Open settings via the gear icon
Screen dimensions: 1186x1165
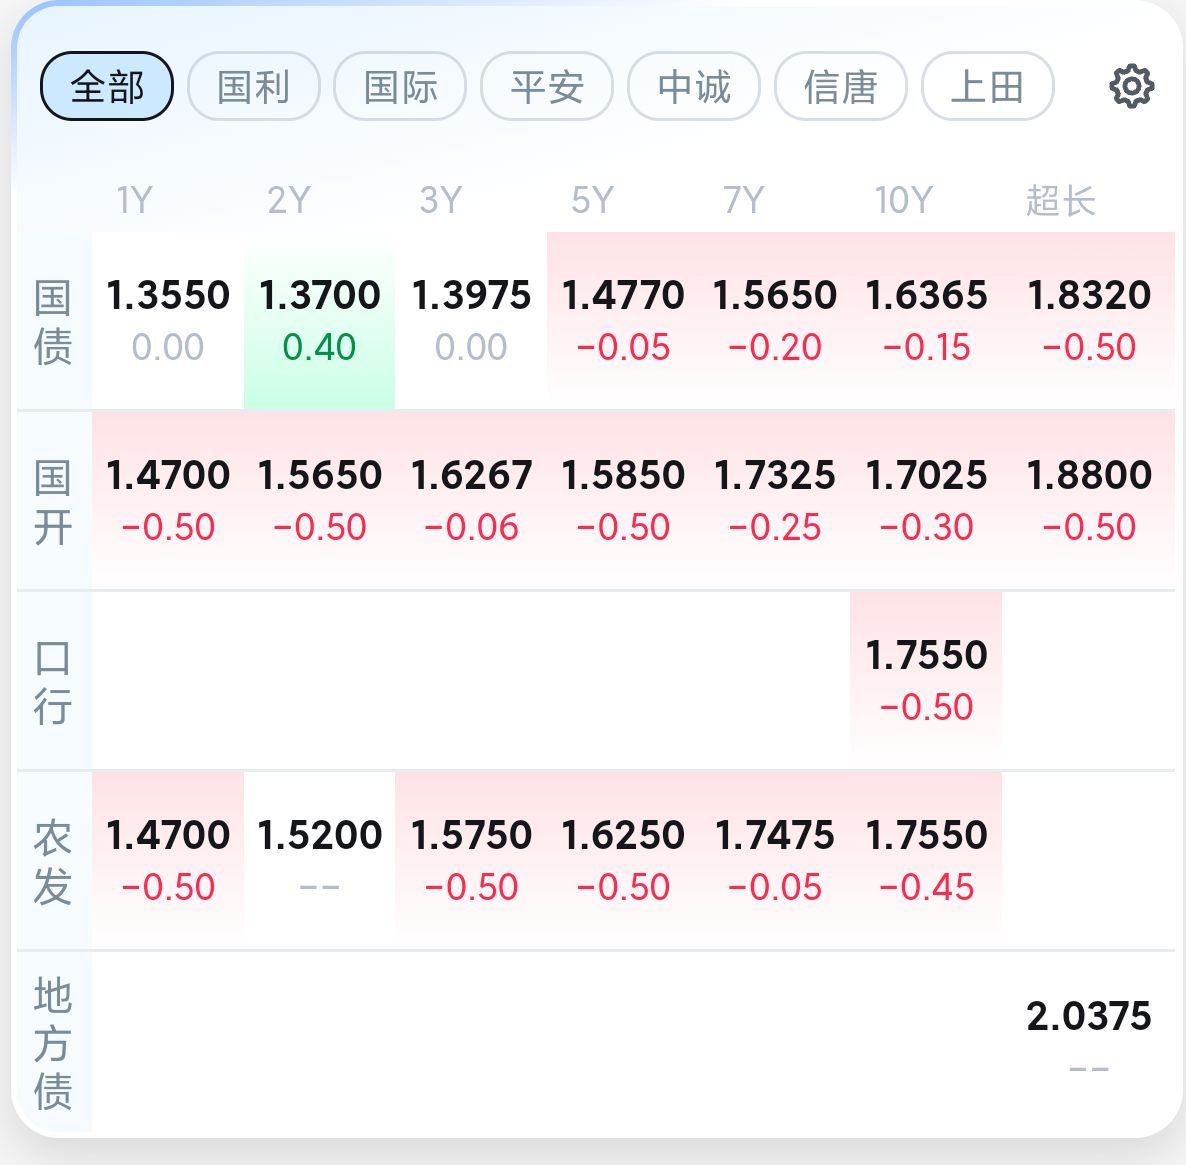[x=1132, y=86]
